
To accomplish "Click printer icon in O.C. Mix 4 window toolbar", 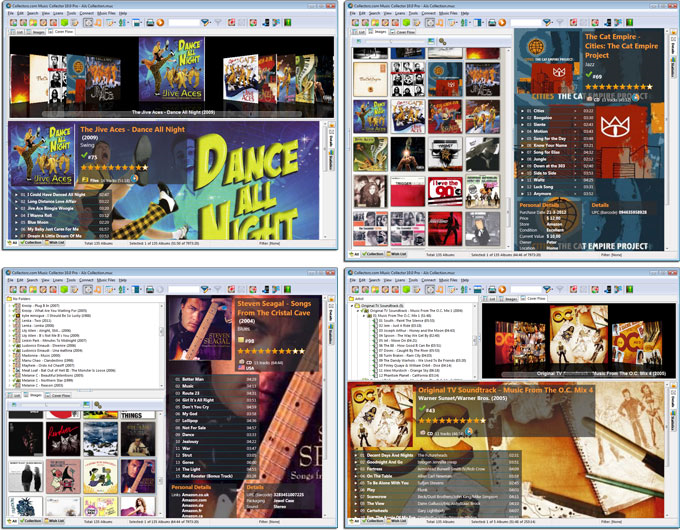I will click(x=492, y=289).
